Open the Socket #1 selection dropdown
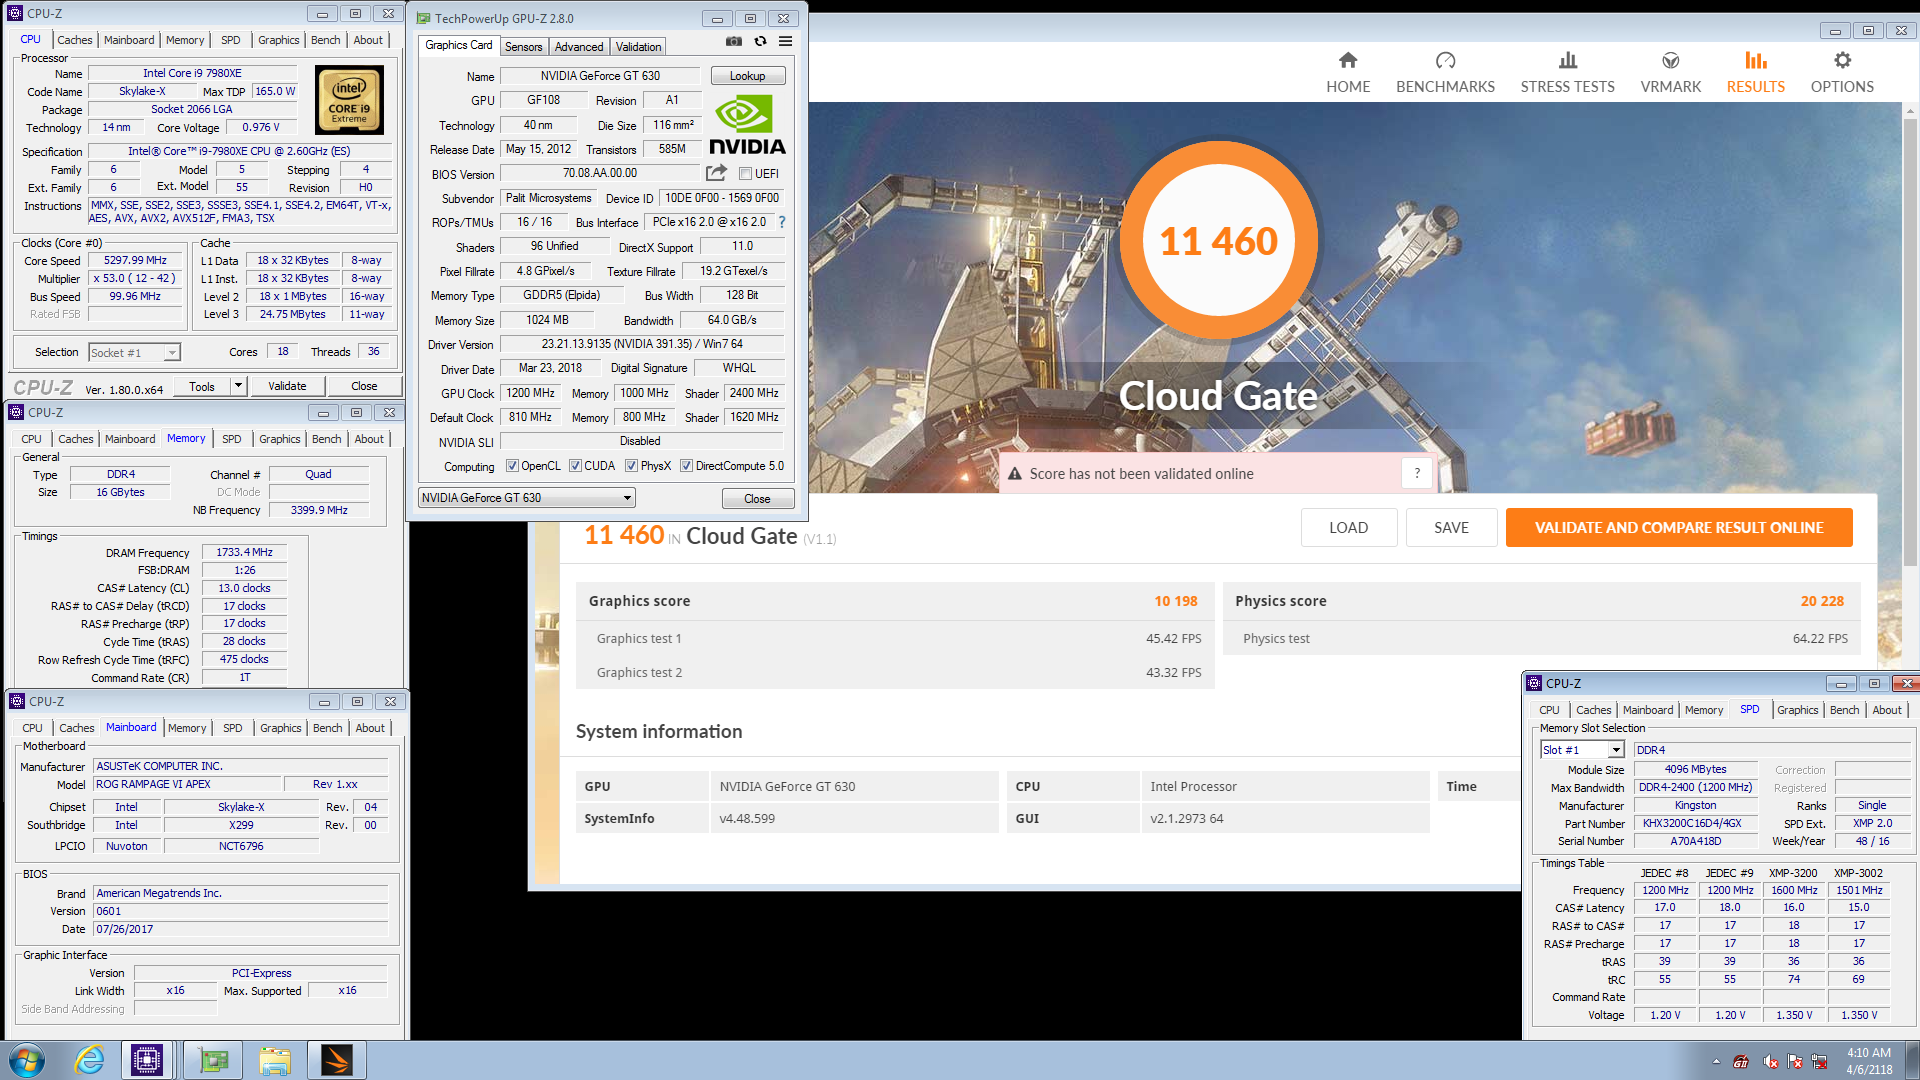This screenshot has width=1920, height=1080. [134, 352]
